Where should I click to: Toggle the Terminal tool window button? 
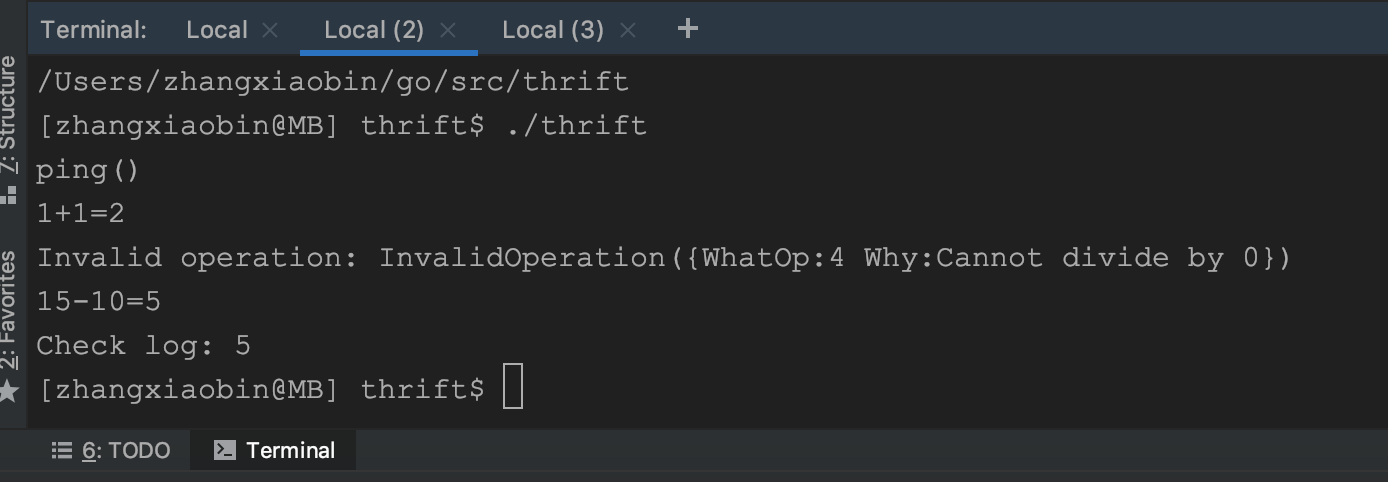[x=275, y=451]
